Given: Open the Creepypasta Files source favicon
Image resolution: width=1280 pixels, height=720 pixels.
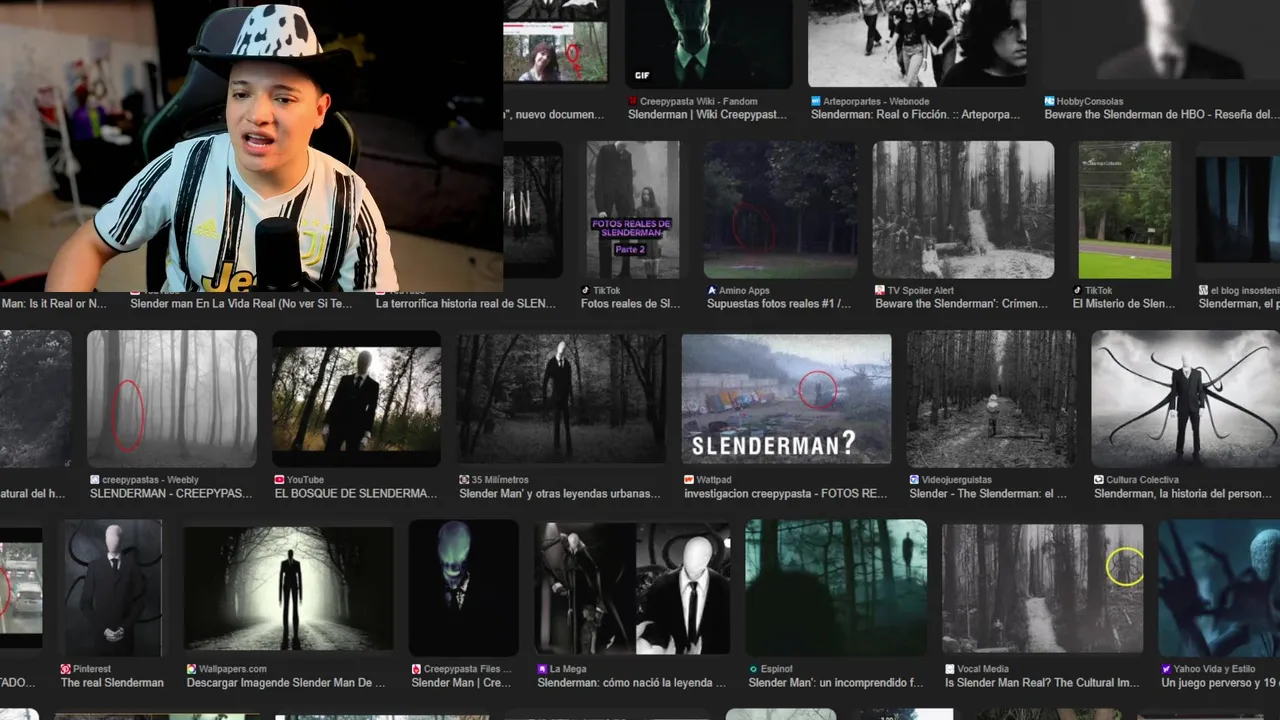Looking at the screenshot, I should [416, 669].
